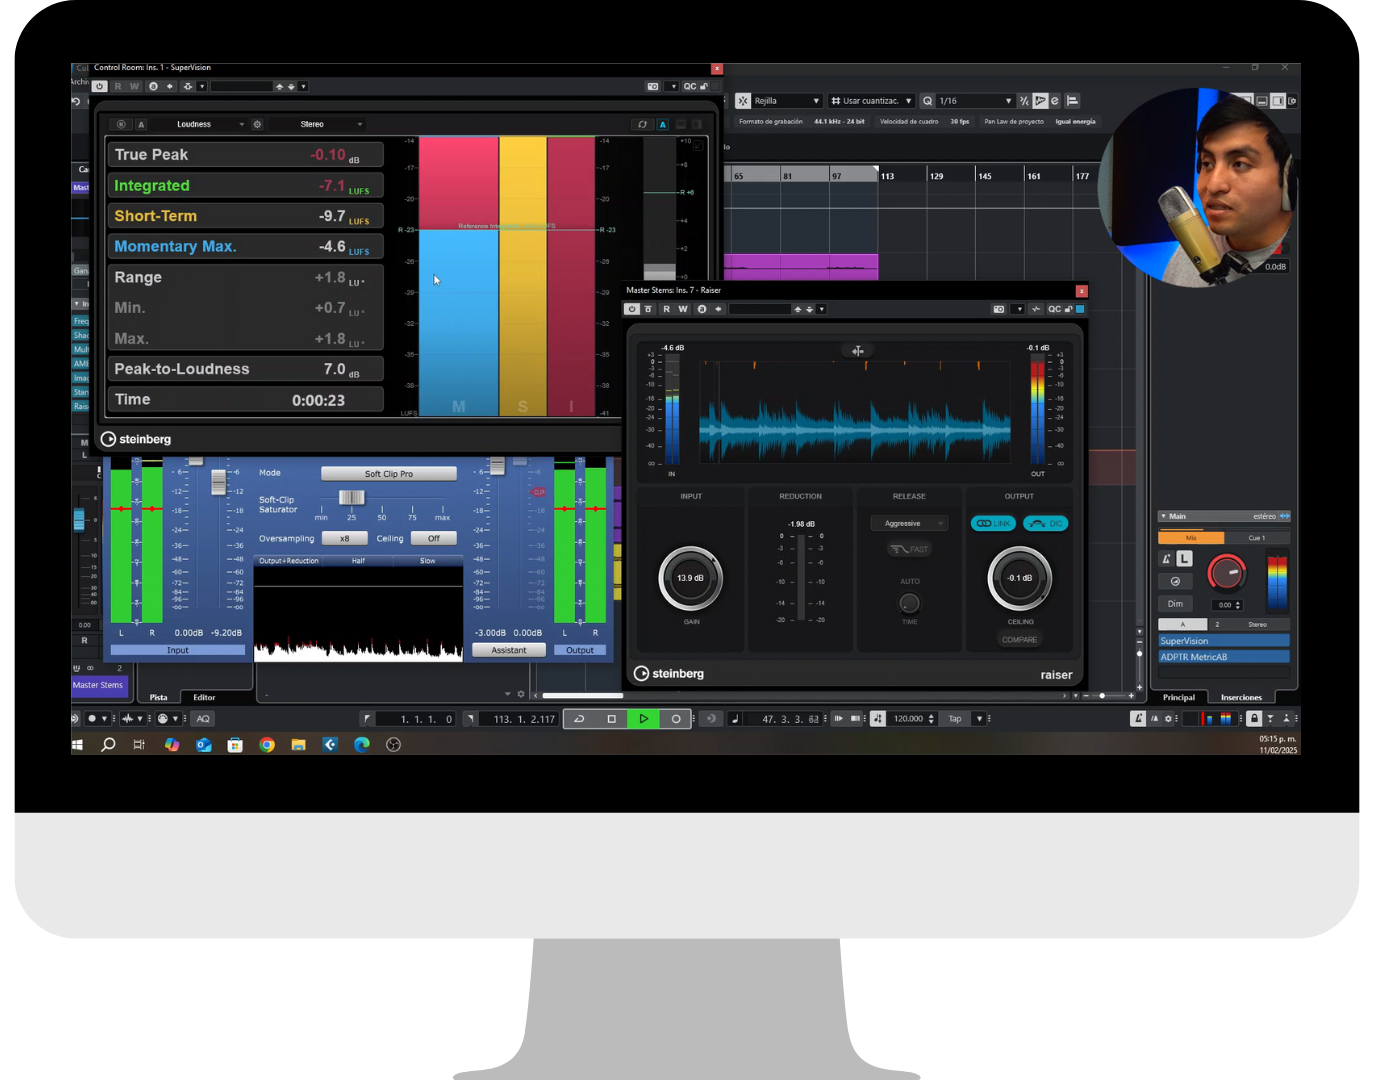This screenshot has height=1080, width=1377.
Task: Toggle the FAST release button in Raiser
Action: pyautogui.click(x=909, y=549)
